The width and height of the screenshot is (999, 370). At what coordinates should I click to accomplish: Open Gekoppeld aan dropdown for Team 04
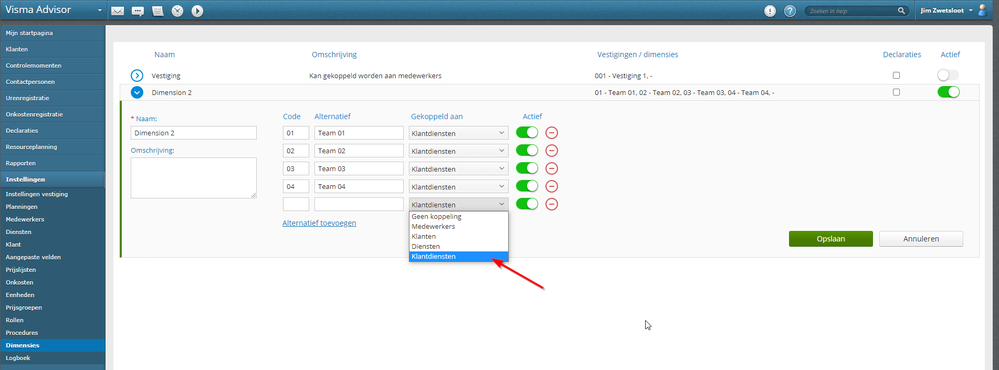(x=459, y=187)
